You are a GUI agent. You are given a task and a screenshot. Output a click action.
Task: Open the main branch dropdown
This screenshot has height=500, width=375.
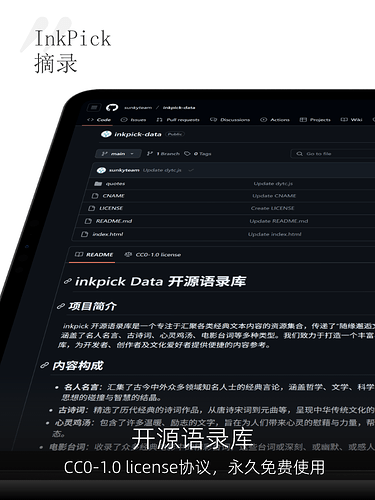tap(117, 154)
